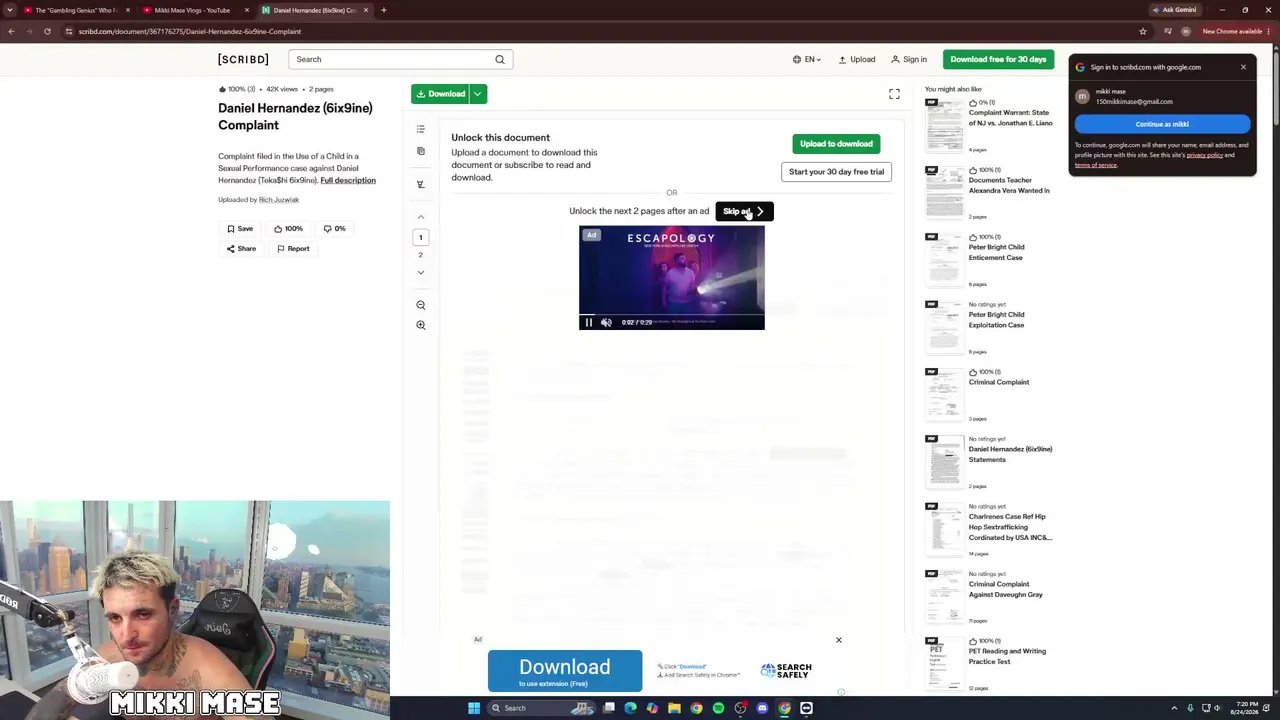Viewport: 1280px width, 720px height.
Task: Reload the page in Chrome
Action: (x=47, y=31)
